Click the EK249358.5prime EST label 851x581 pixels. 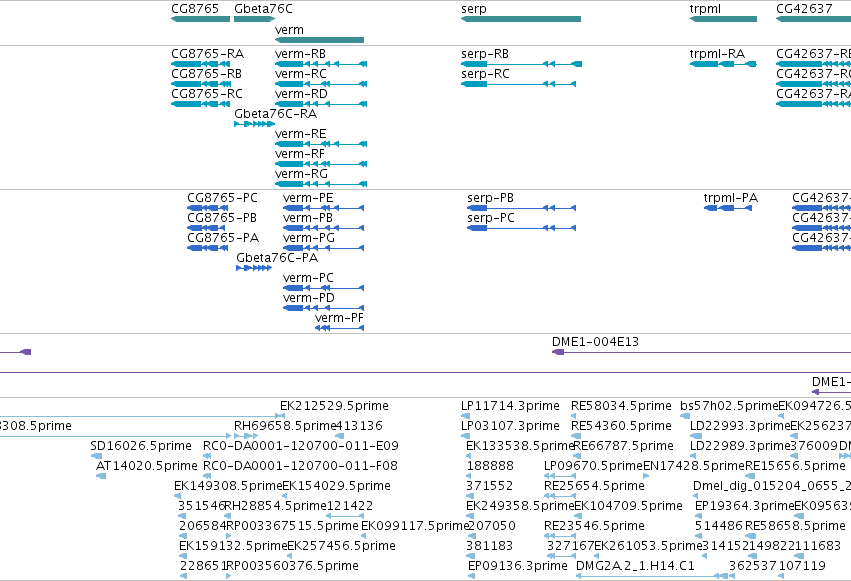pyautogui.click(x=520, y=506)
